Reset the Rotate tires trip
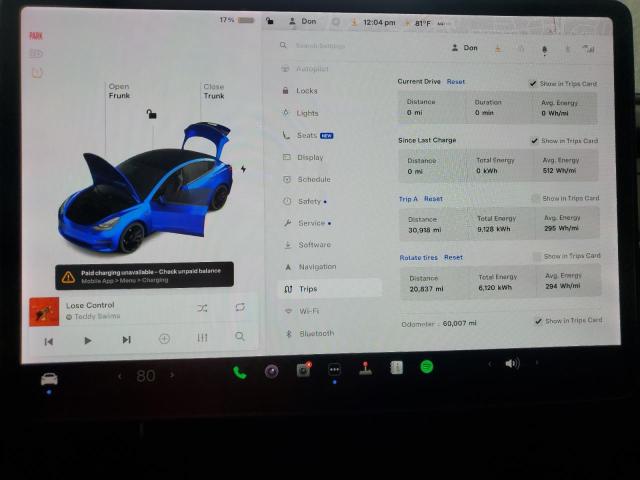 (x=453, y=258)
